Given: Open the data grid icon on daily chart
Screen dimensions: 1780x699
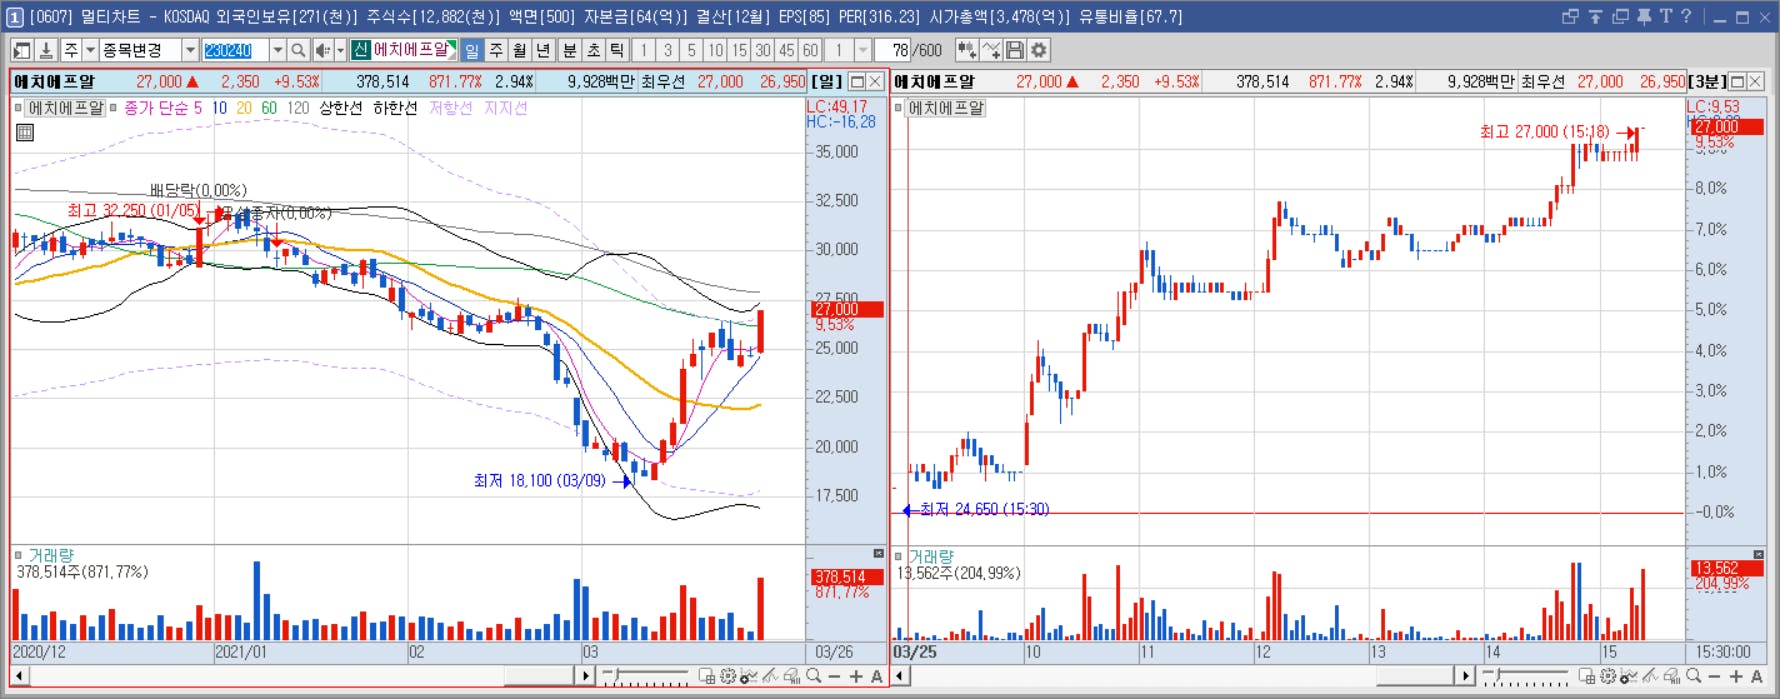Looking at the screenshot, I should [25, 132].
